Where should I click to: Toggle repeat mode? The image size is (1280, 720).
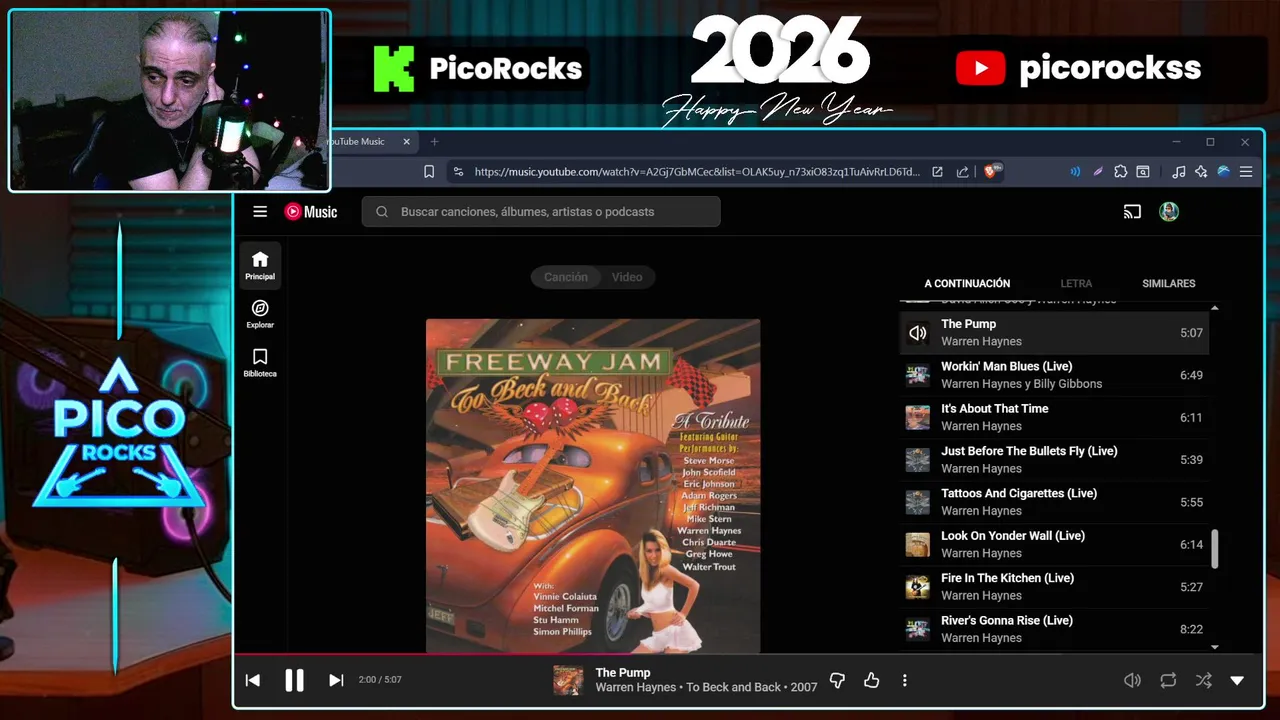pos(1168,680)
